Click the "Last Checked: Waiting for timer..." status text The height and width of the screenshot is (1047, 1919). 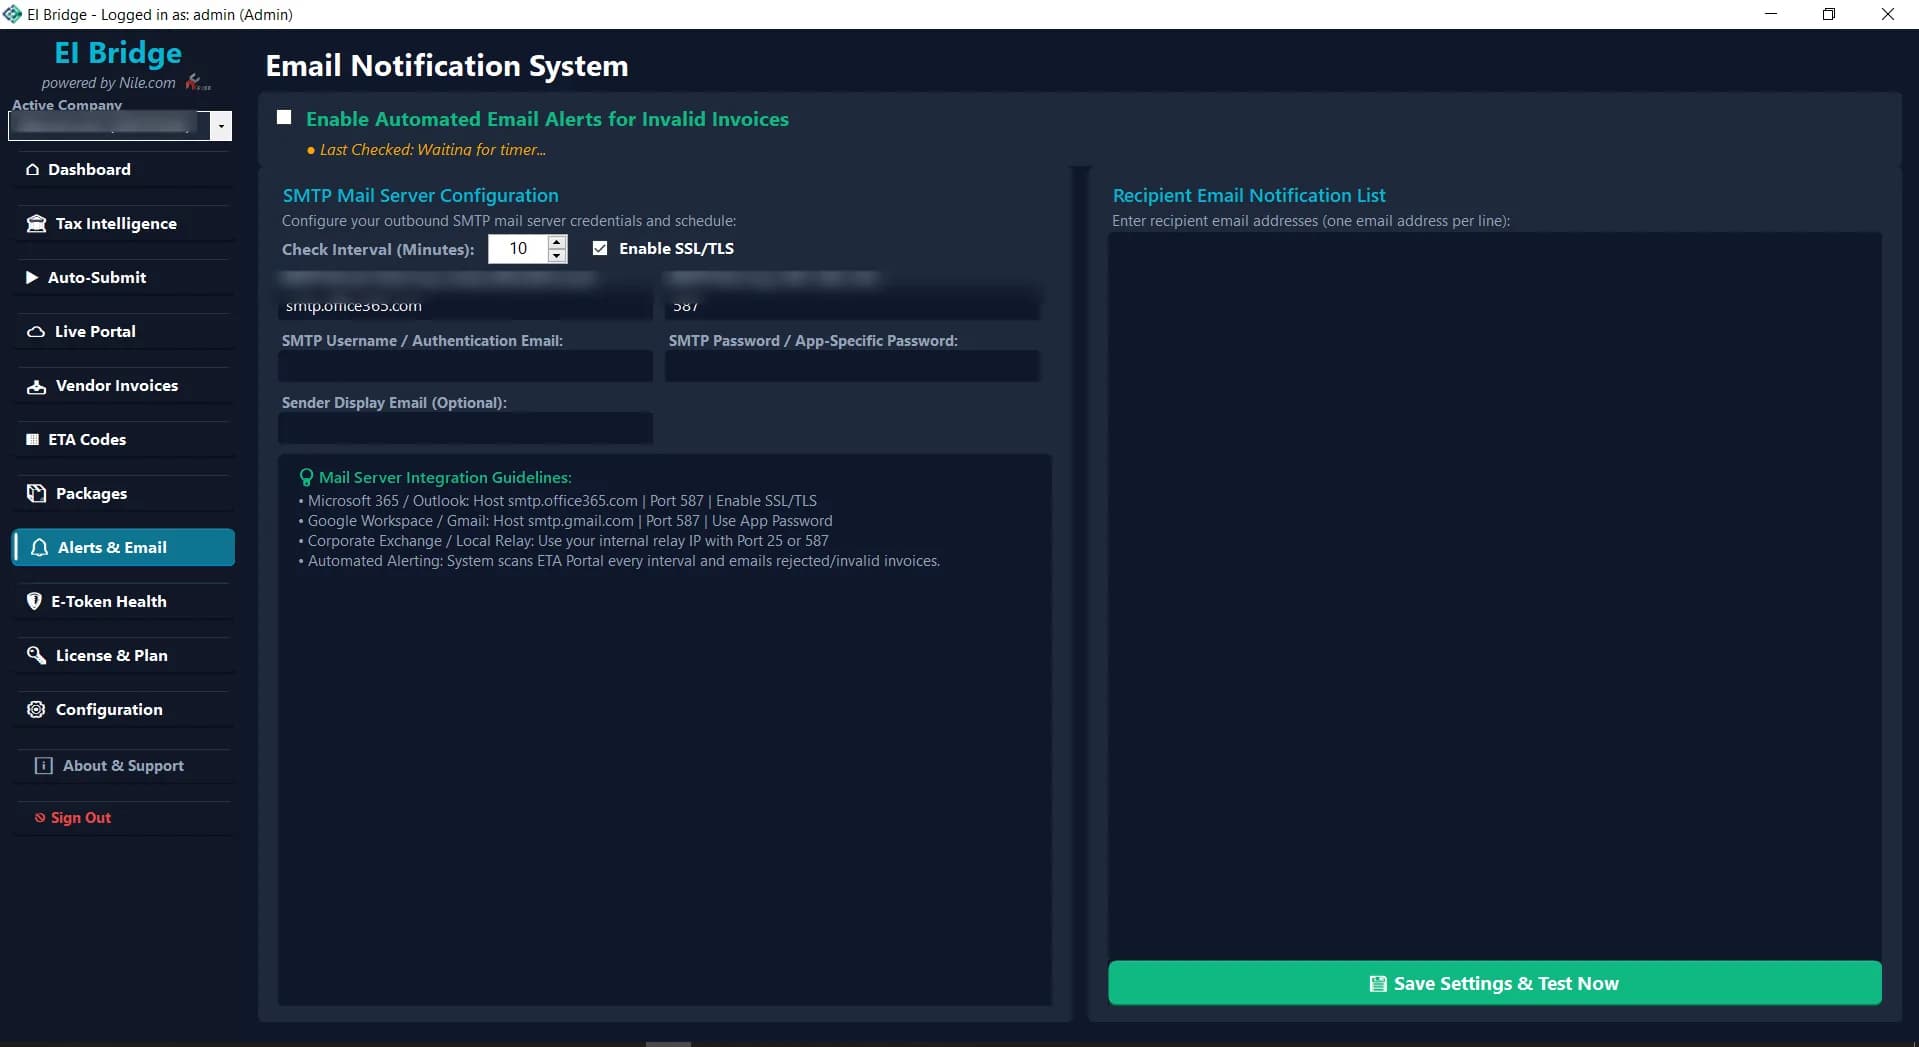[x=433, y=150]
